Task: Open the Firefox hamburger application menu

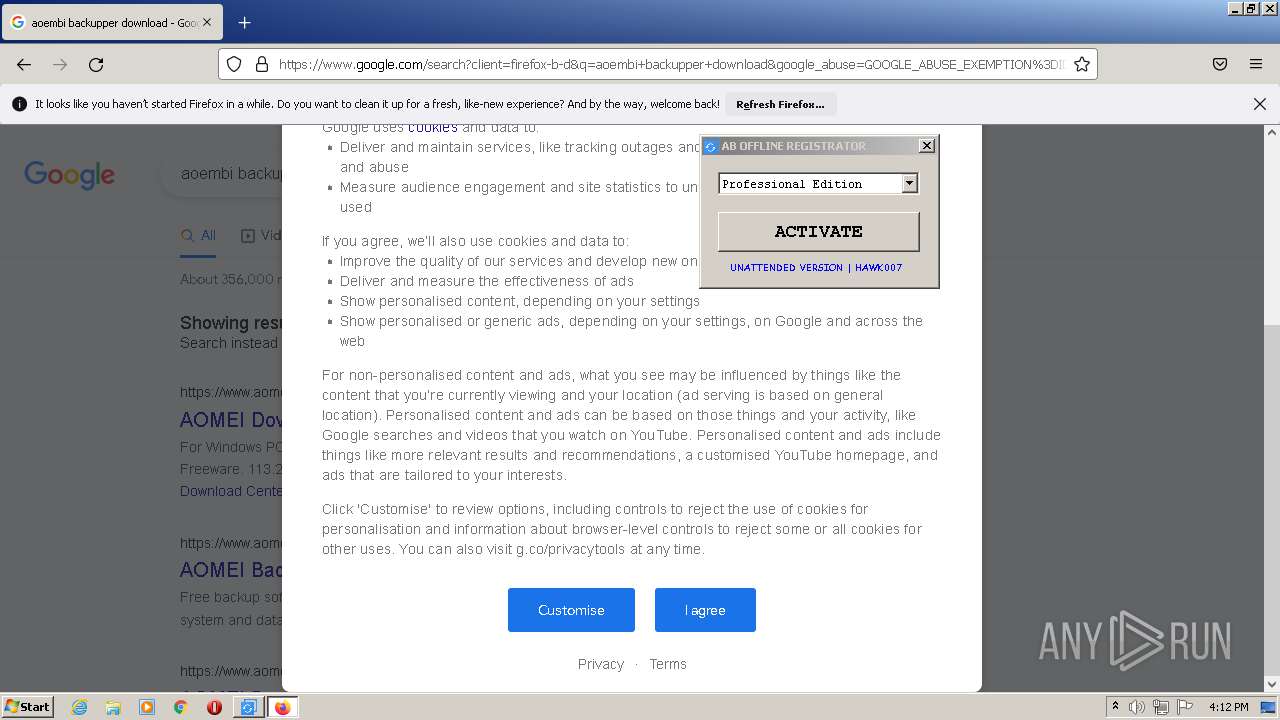Action: [1256, 64]
